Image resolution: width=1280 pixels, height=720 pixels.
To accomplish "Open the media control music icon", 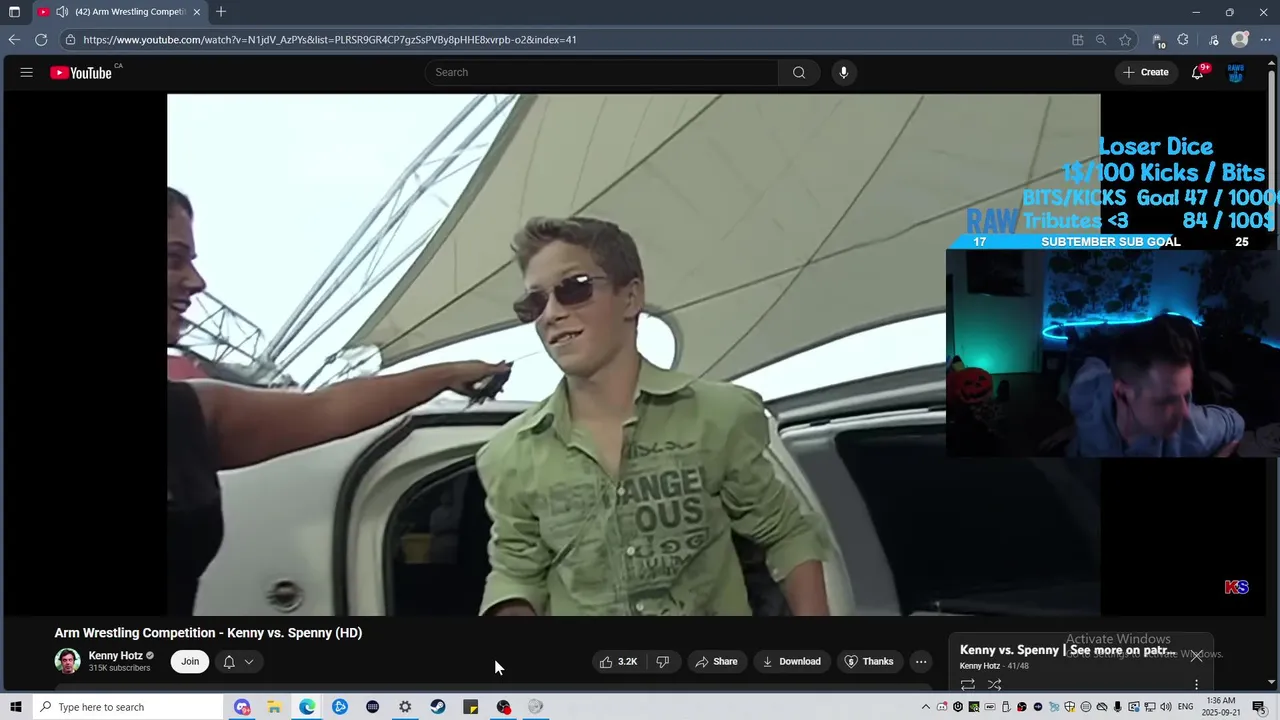I will [x=1214, y=40].
